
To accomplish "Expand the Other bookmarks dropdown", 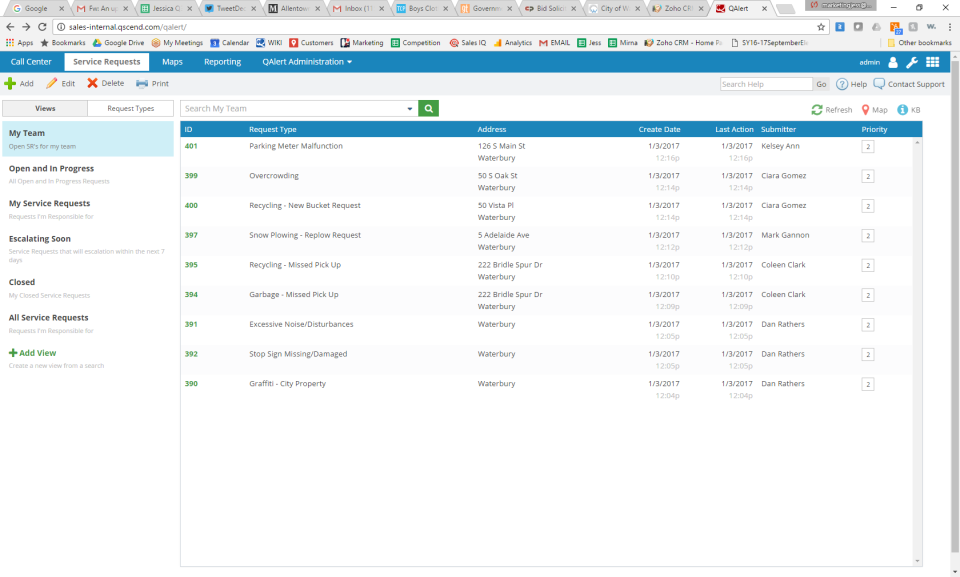I will 919,42.
